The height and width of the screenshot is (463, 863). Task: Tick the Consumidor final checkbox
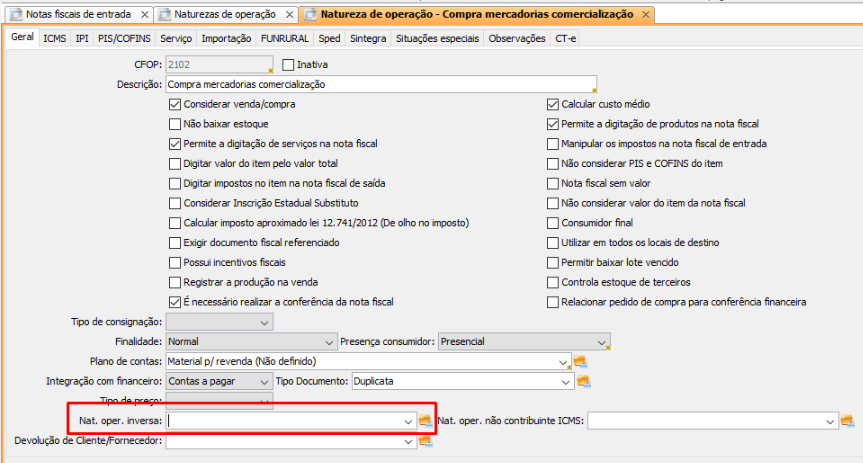click(x=552, y=223)
